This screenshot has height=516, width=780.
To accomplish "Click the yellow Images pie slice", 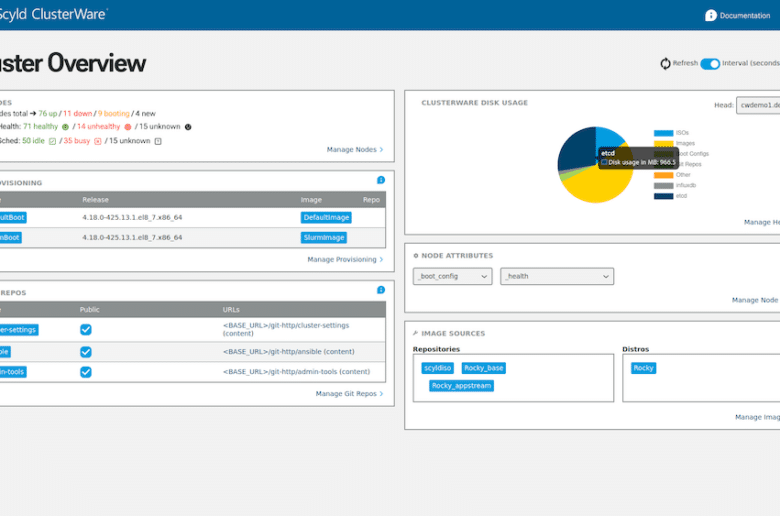I will pos(599,185).
